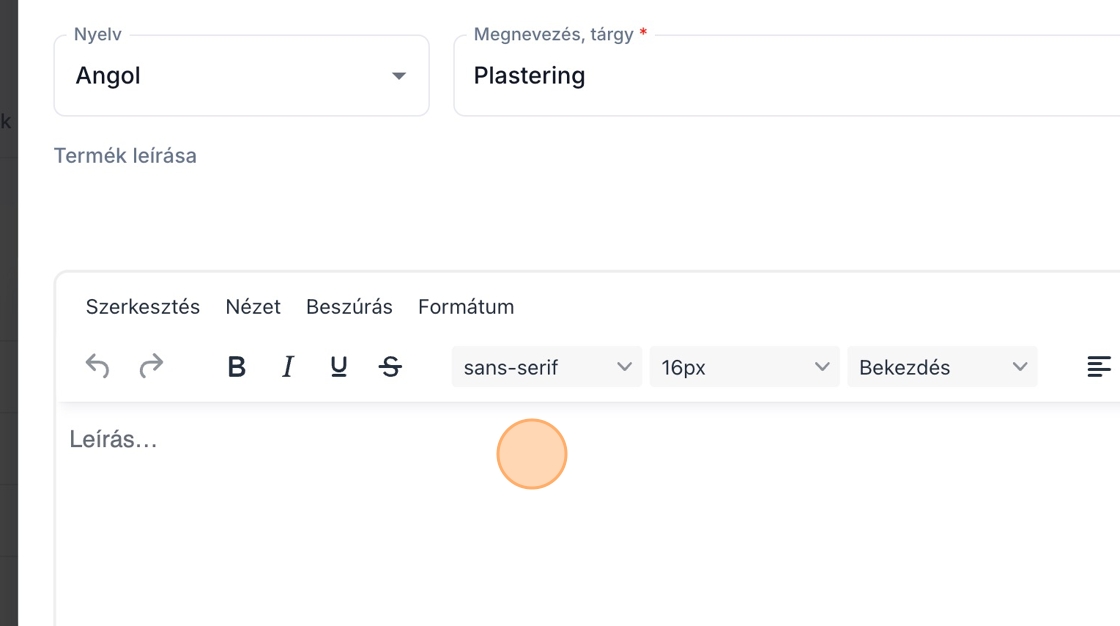Click the text alignment icon
Viewport: 1120px width, 626px height.
1099,367
